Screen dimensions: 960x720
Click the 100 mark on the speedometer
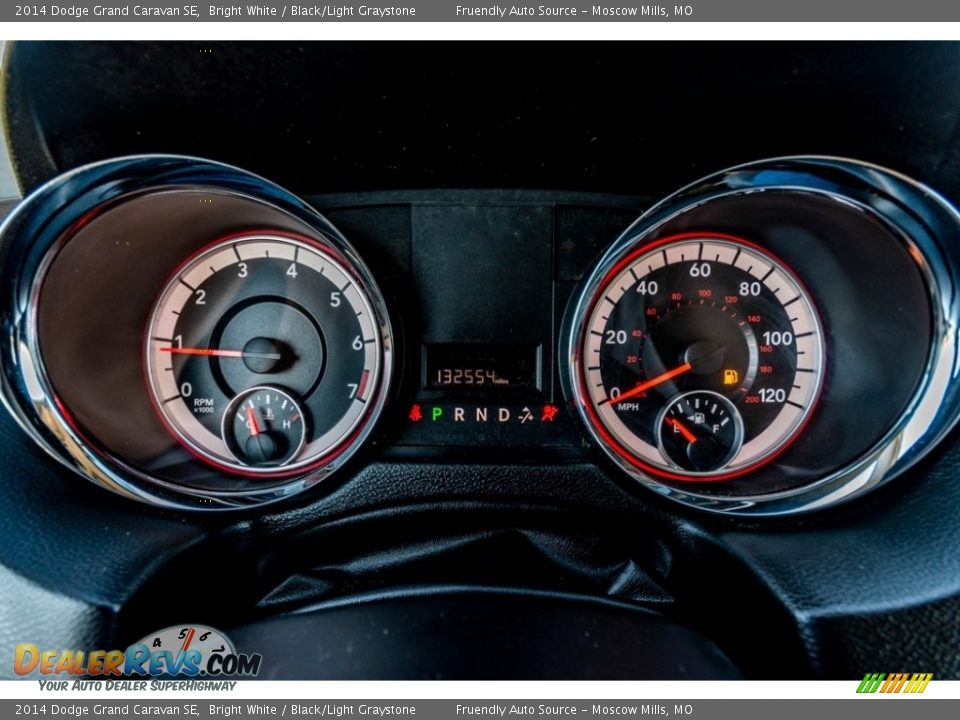[x=778, y=338]
